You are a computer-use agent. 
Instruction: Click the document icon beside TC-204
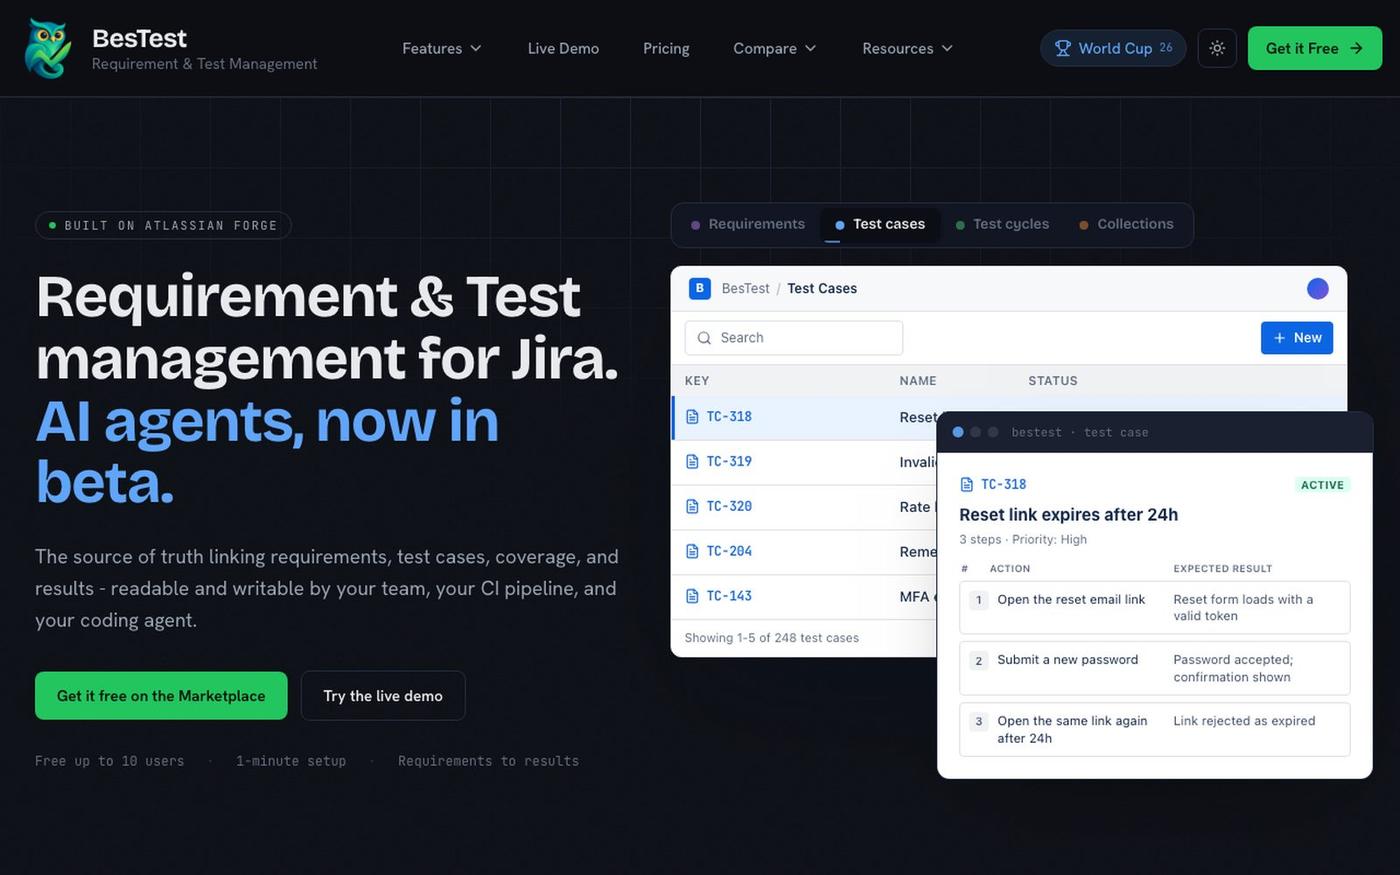(692, 552)
